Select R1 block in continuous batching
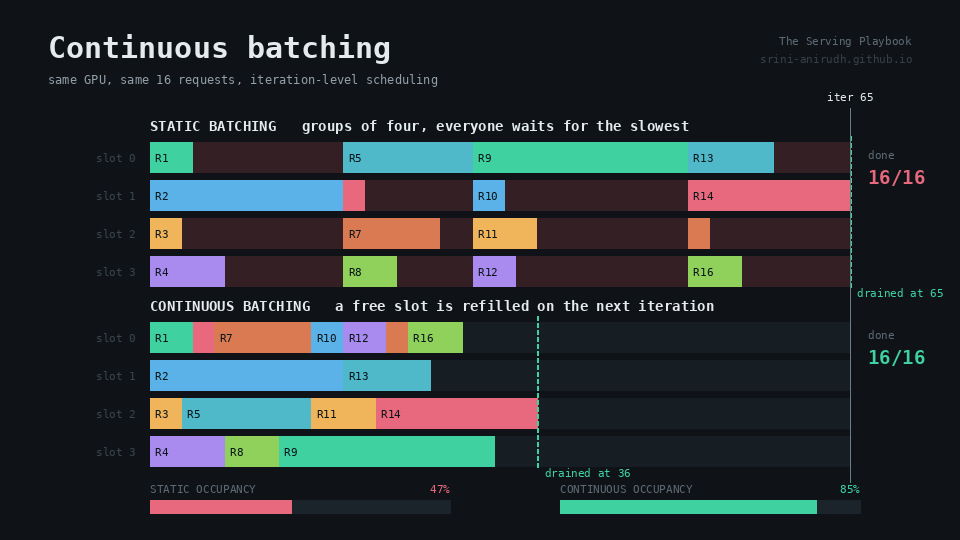Viewport: 960px width, 540px height. (171, 337)
